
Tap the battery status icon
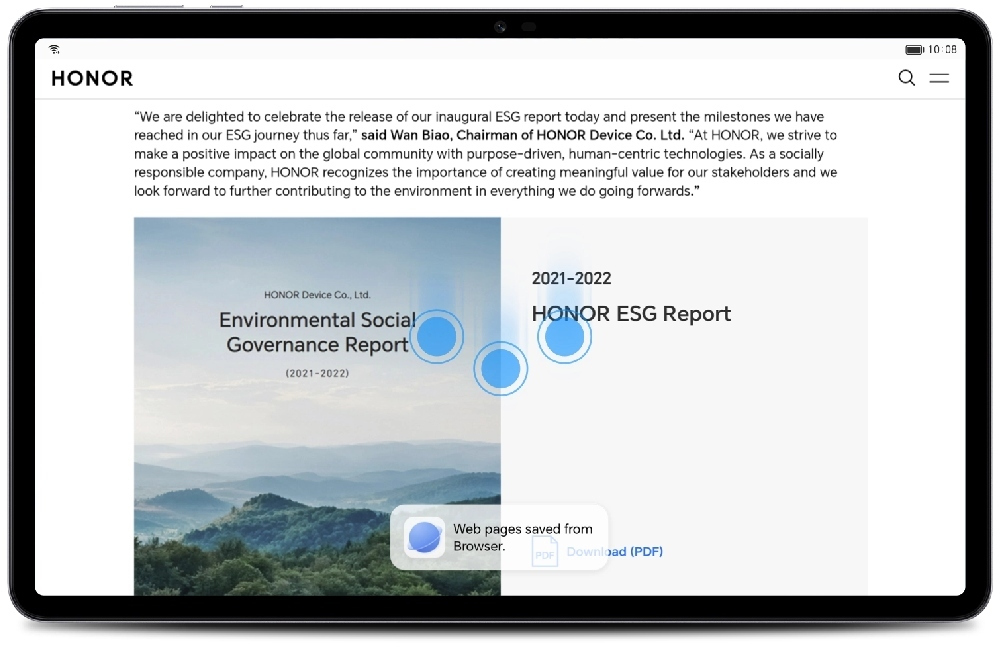[x=914, y=49]
